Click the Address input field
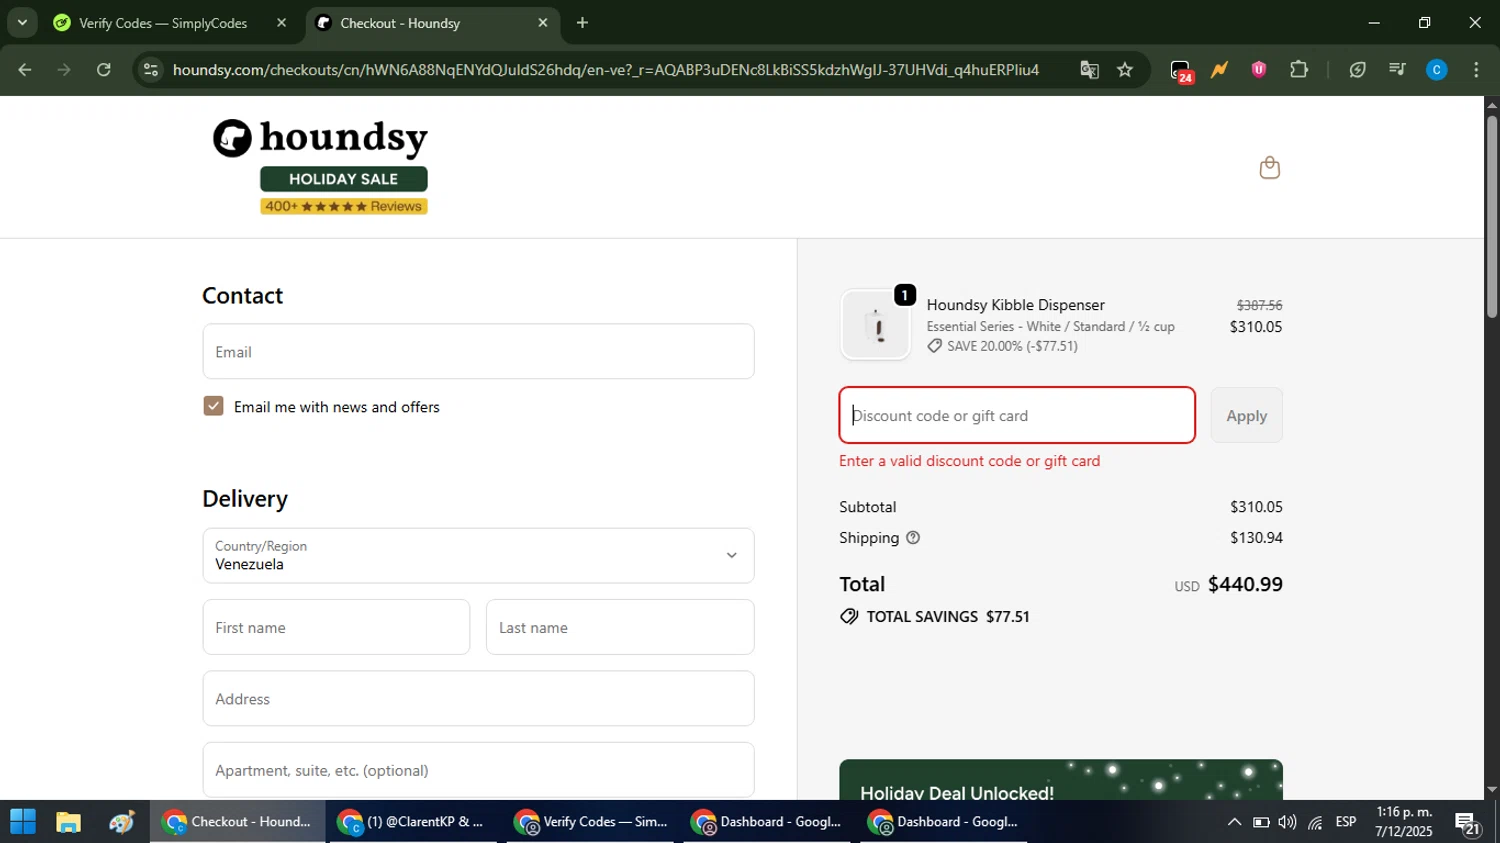Viewport: 1500px width, 843px height. point(478,699)
